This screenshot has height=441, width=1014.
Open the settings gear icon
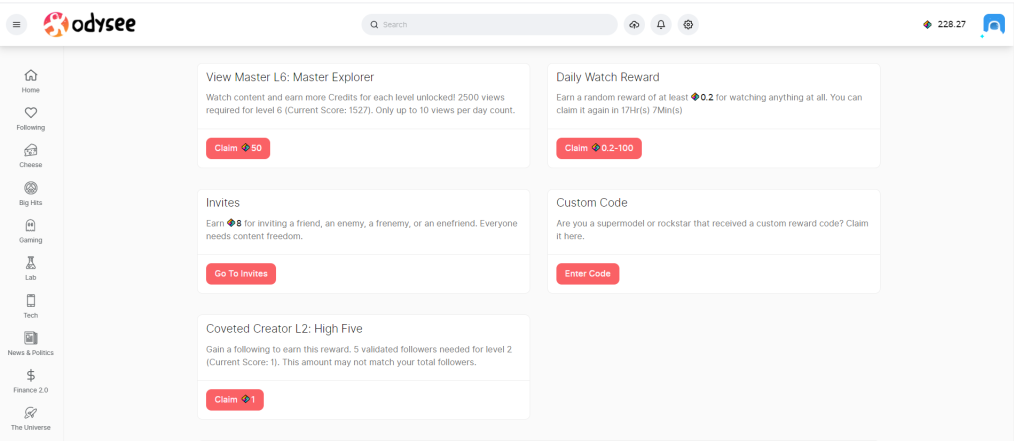pos(688,25)
